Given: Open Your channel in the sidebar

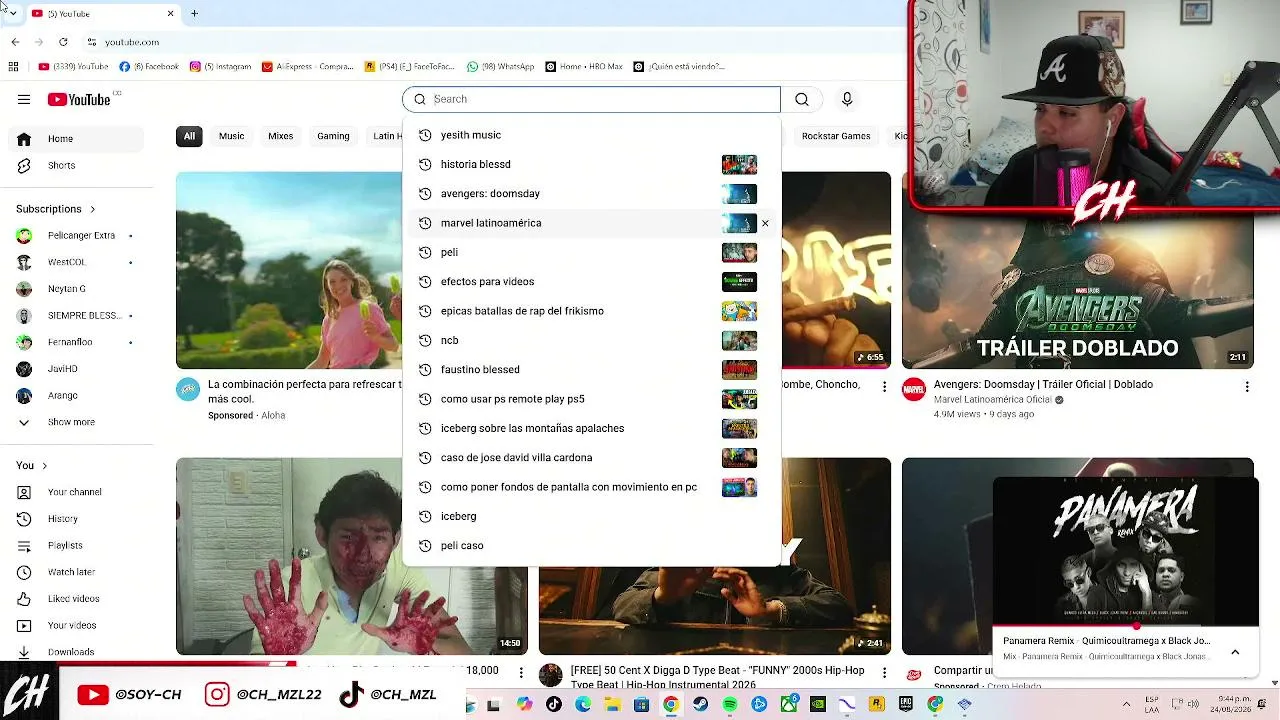Looking at the screenshot, I should [74, 492].
